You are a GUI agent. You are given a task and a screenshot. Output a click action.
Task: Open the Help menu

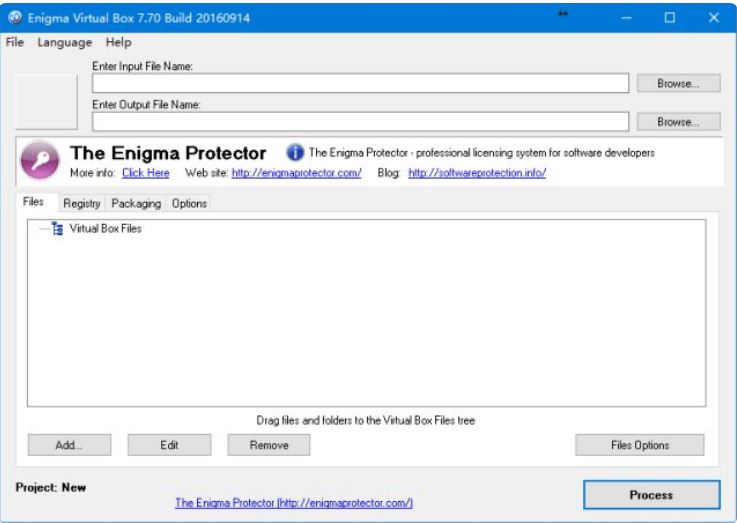coord(118,42)
